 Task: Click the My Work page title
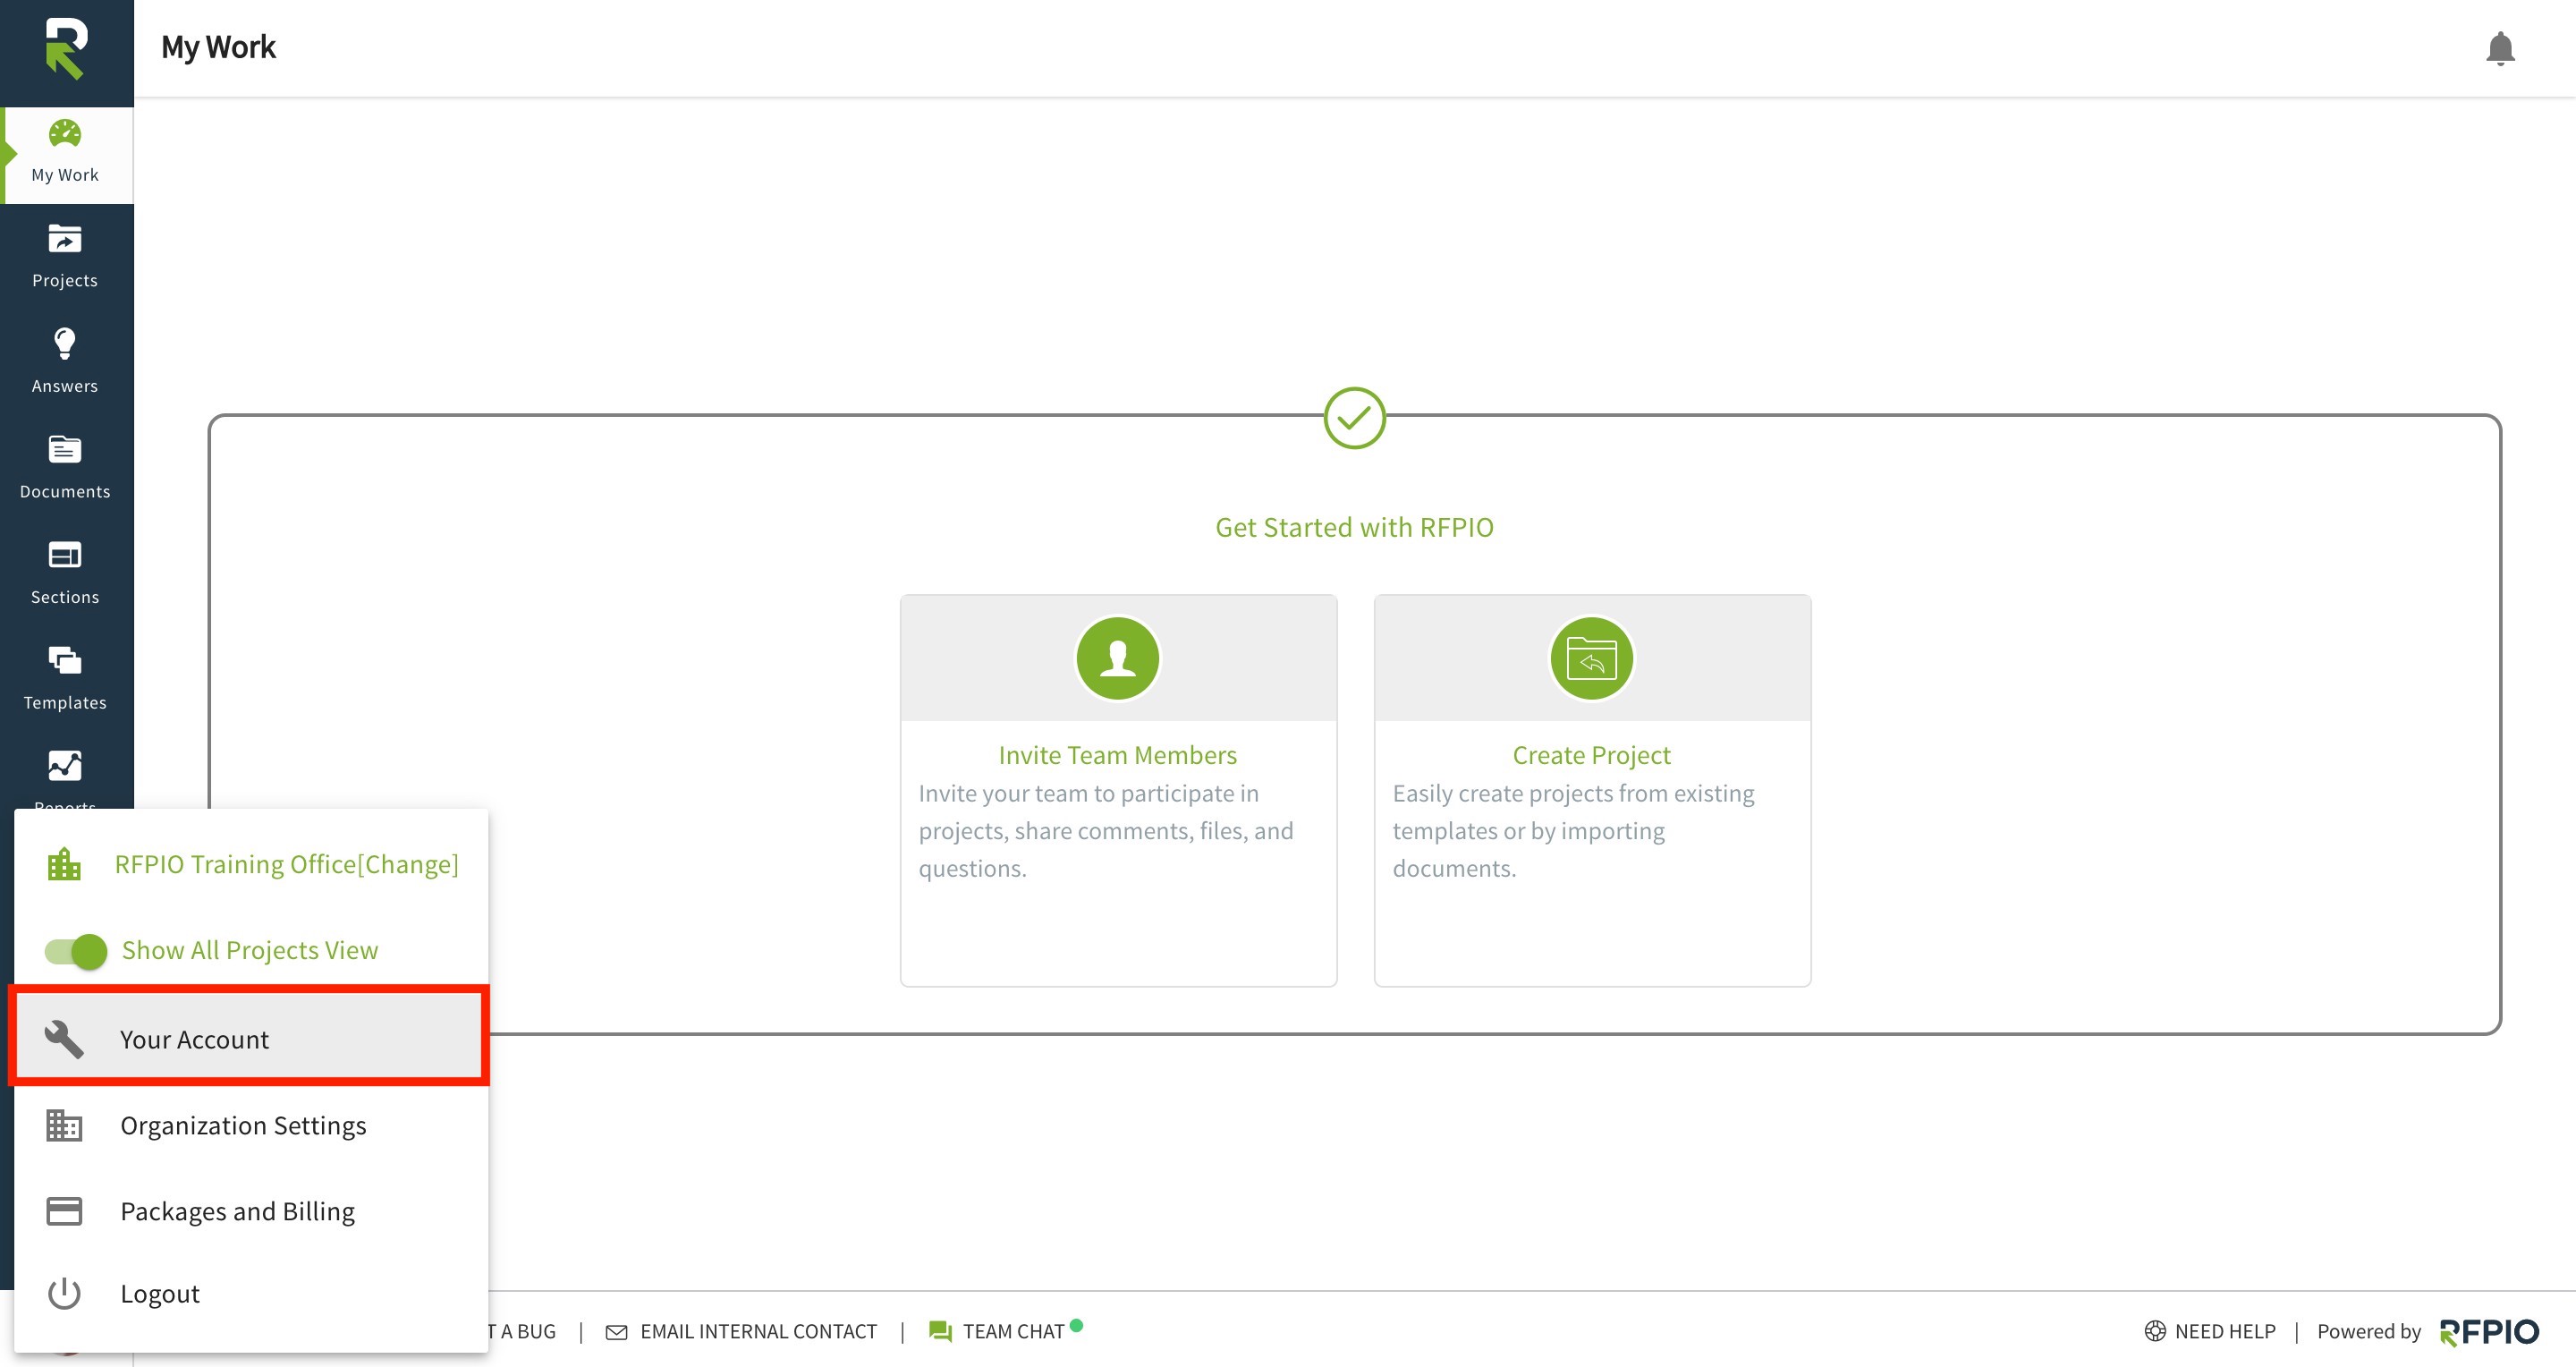point(218,47)
